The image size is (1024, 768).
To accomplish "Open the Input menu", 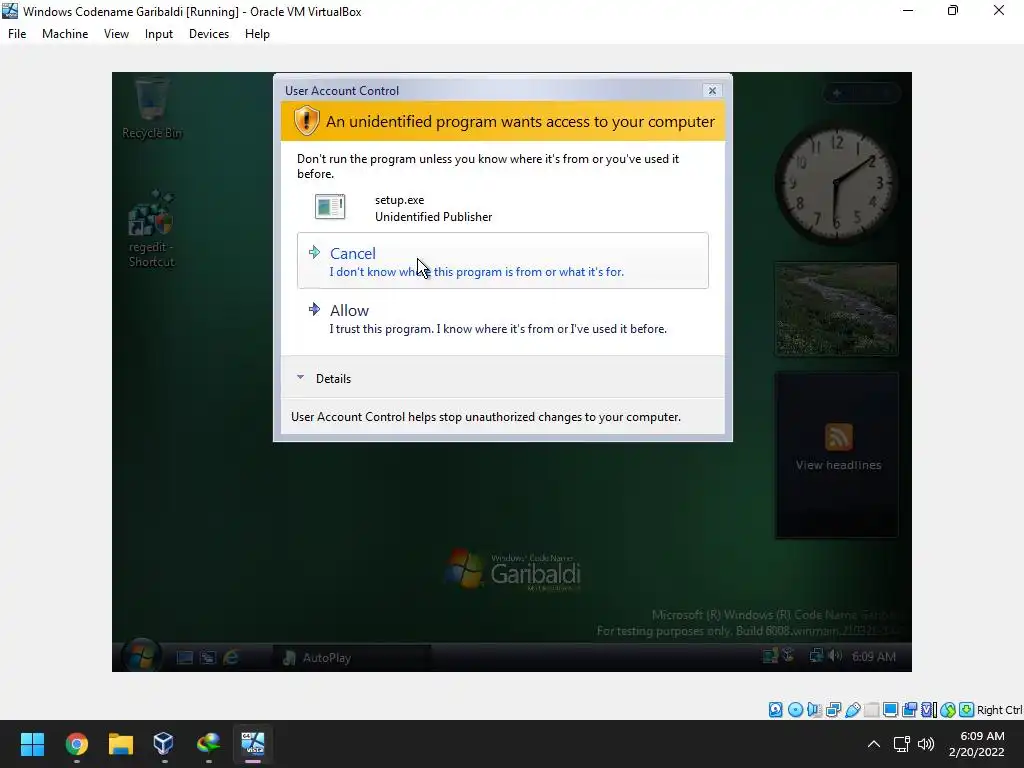I will point(159,34).
